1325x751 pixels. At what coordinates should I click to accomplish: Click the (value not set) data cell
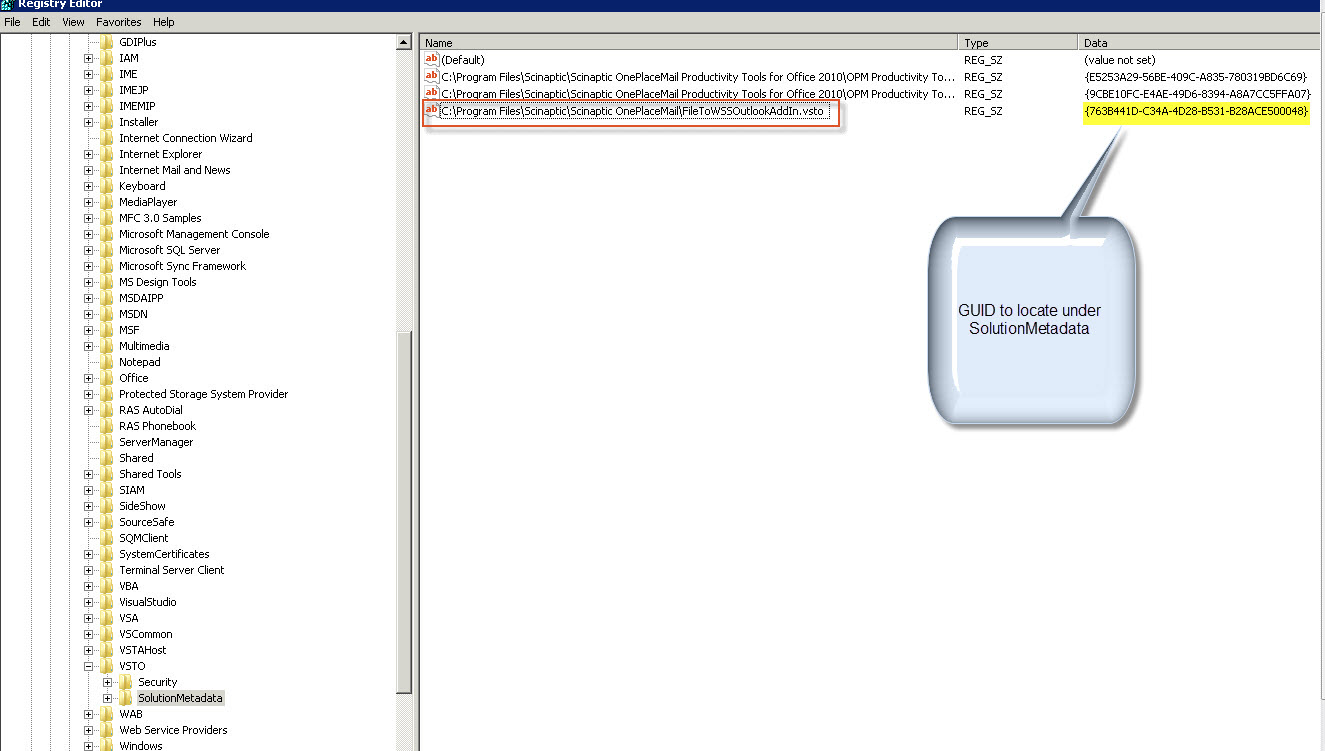click(1120, 60)
